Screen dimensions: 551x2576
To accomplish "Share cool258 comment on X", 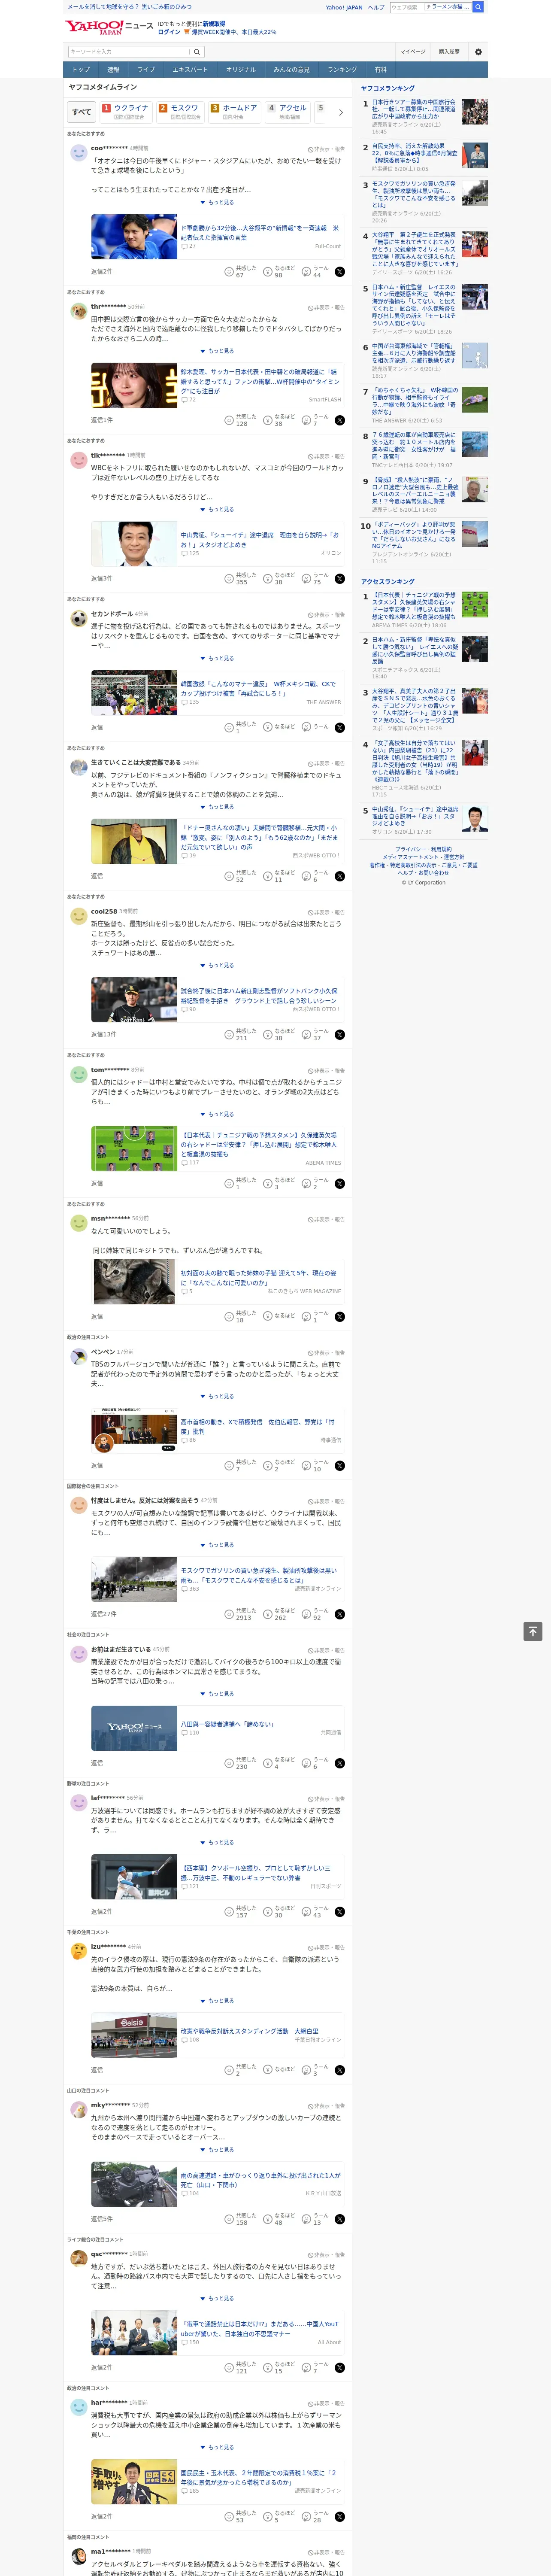I will 340,1035.
